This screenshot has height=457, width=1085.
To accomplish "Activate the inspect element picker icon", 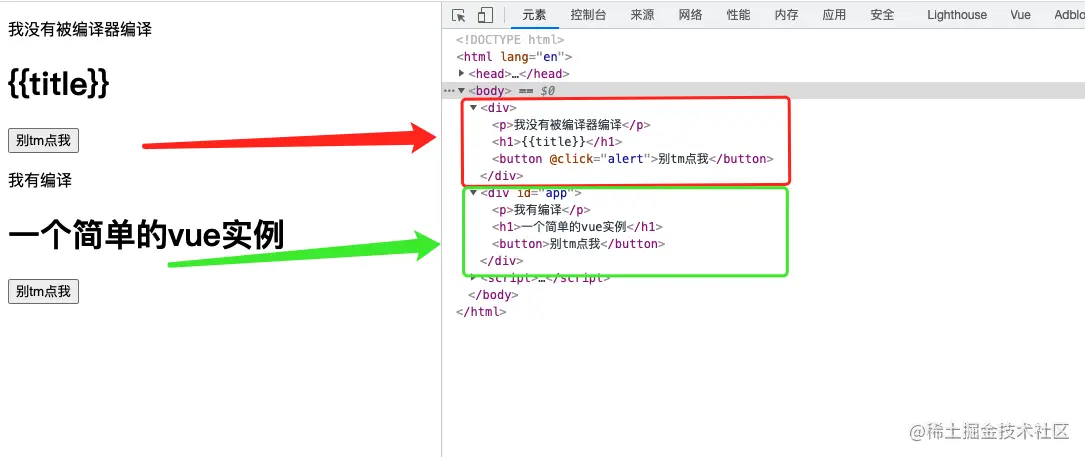I will (x=458, y=15).
